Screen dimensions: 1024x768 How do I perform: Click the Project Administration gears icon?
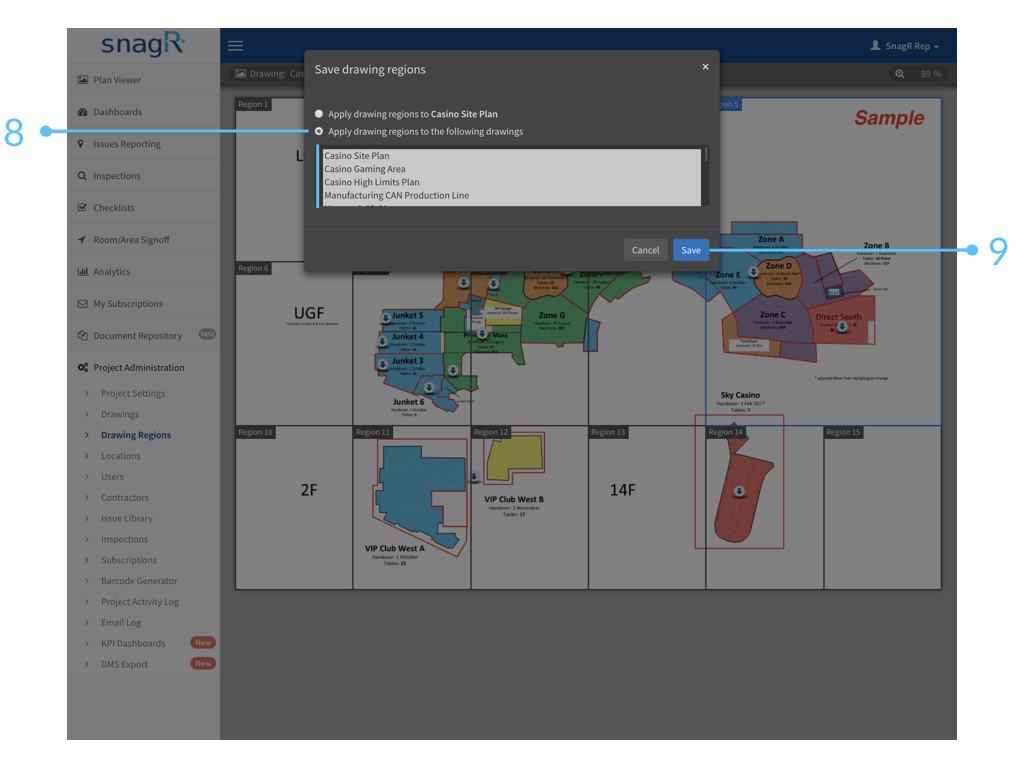83,368
